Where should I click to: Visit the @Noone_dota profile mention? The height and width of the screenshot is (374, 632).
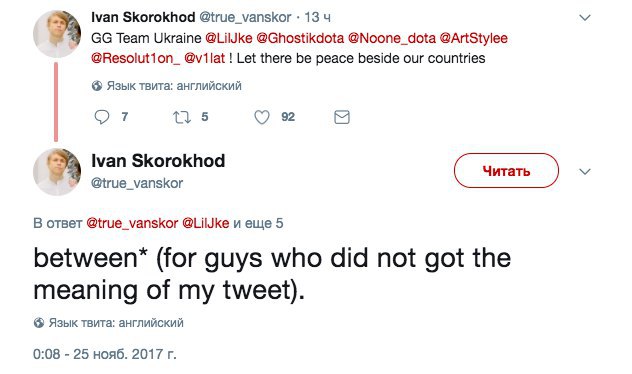click(x=391, y=38)
